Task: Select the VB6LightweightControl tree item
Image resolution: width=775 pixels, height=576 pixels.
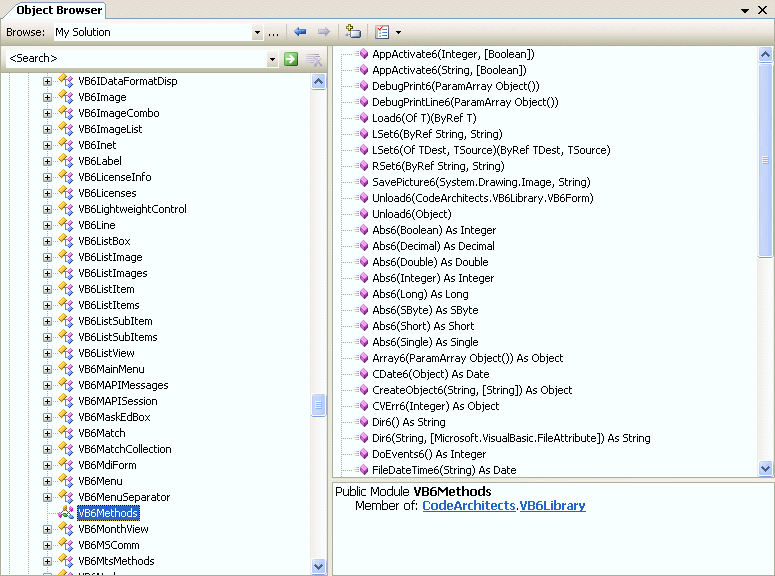Action: tap(132, 209)
